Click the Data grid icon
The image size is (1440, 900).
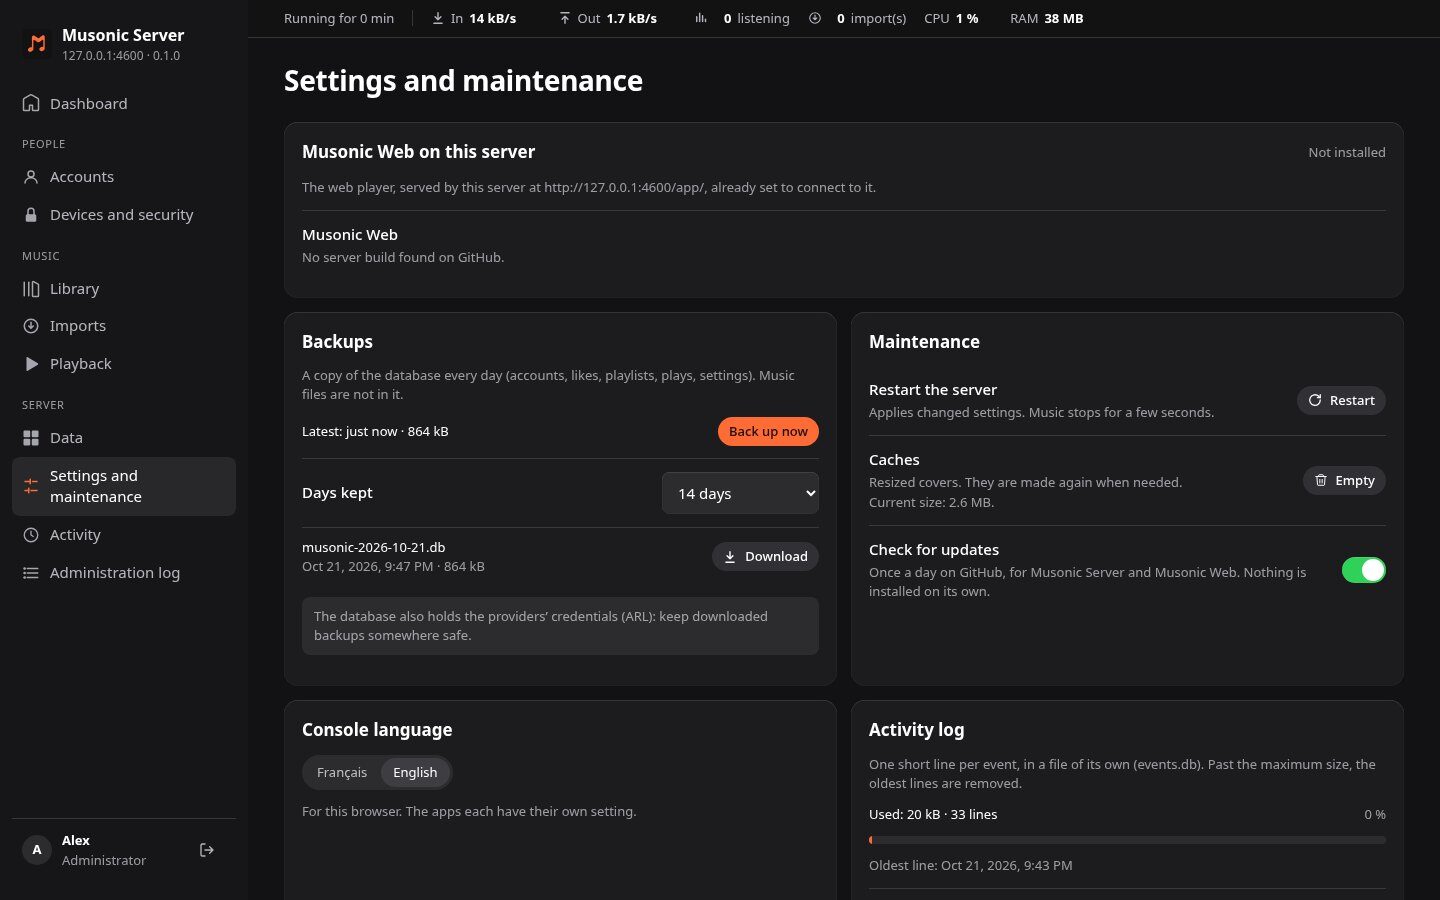pyautogui.click(x=31, y=438)
